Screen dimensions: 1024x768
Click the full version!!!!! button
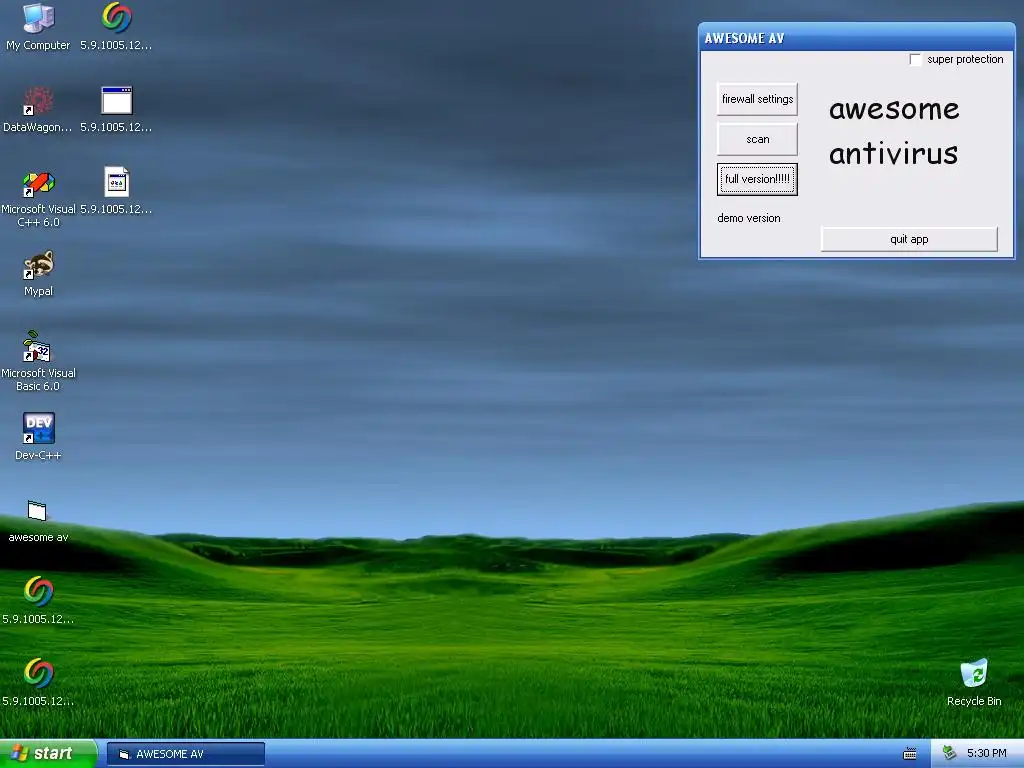click(758, 179)
